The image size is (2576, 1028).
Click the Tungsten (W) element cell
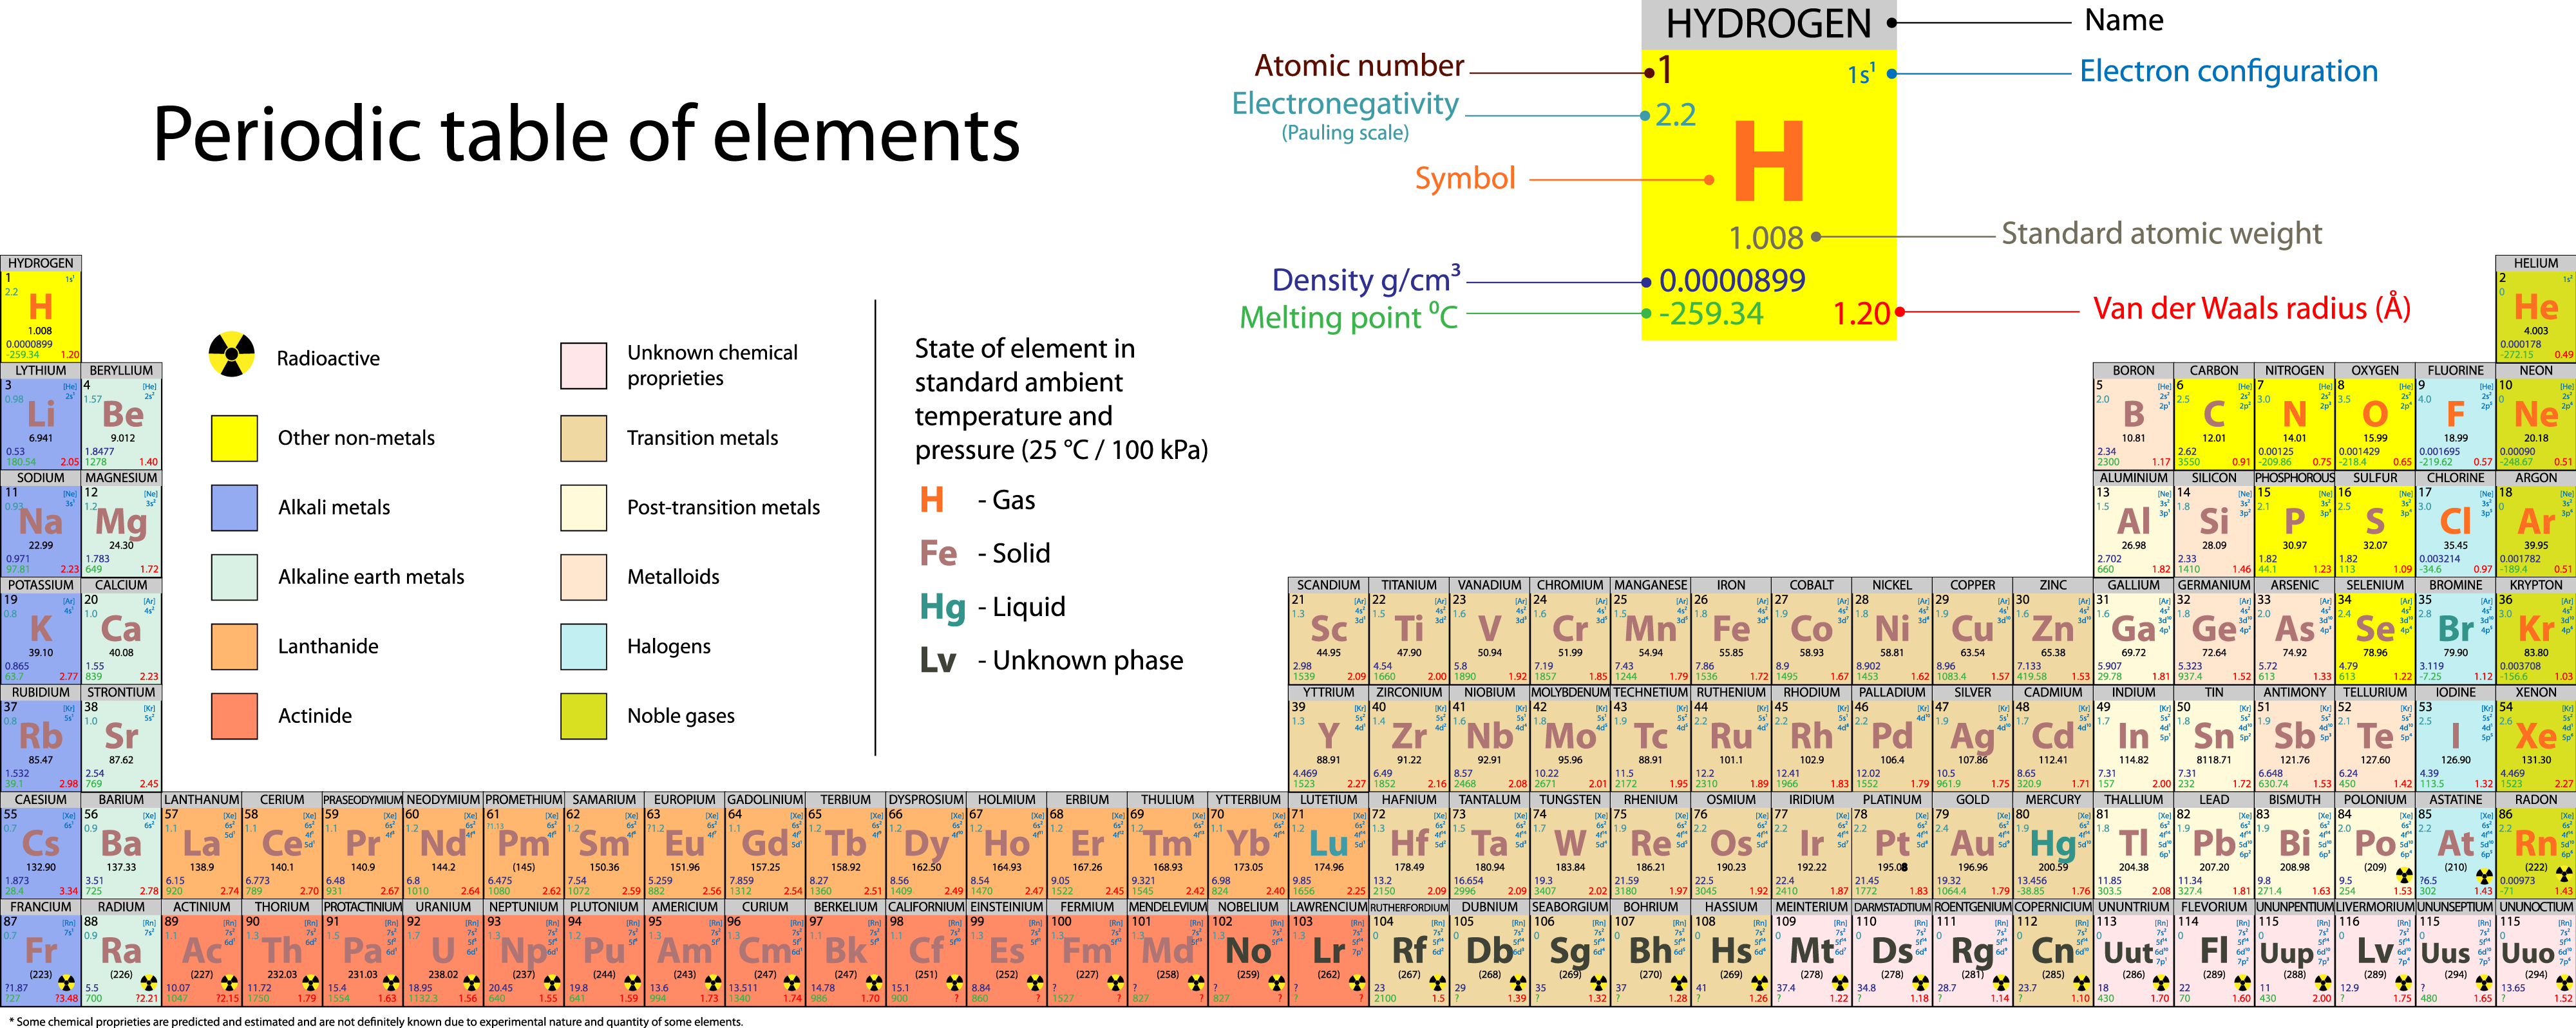[1570, 844]
